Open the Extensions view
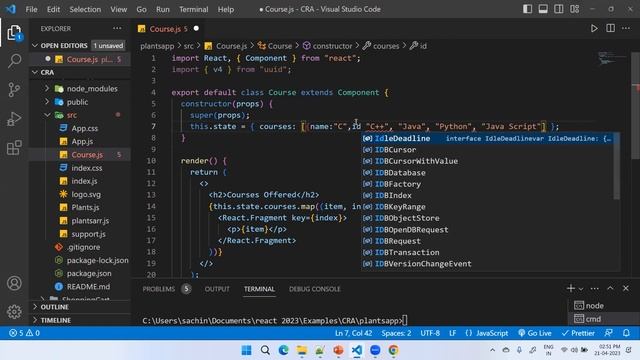The image size is (640, 360). point(14,148)
